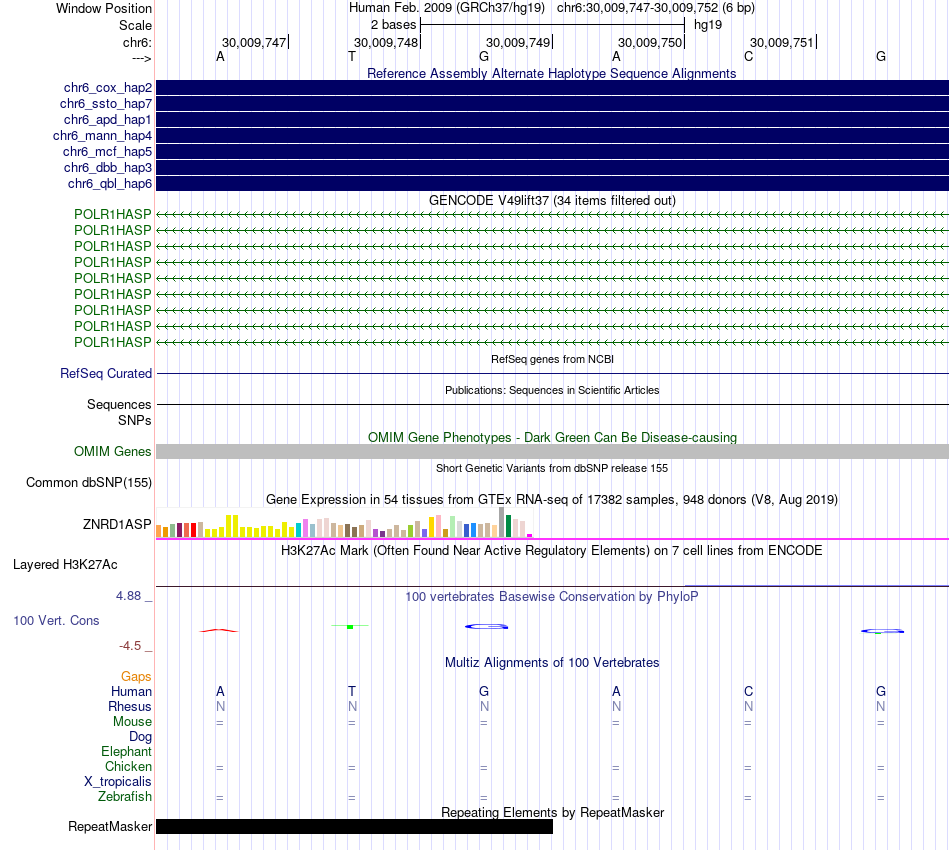
Task: Open chr6_qbl_hap6 haplotype label
Action: tap(110, 184)
